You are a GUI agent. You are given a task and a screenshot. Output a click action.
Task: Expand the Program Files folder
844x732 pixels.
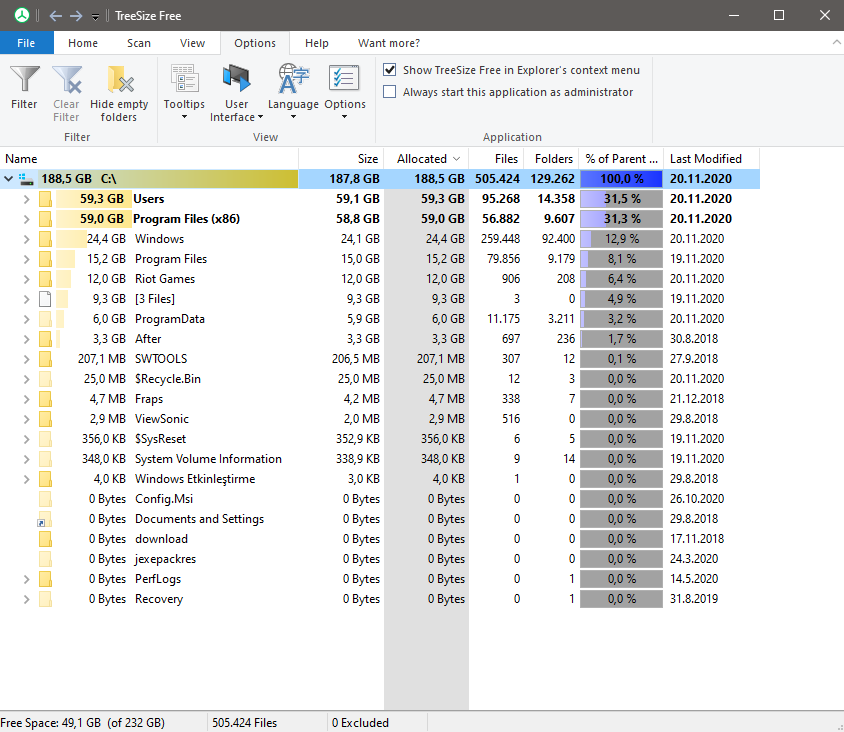click(26, 259)
